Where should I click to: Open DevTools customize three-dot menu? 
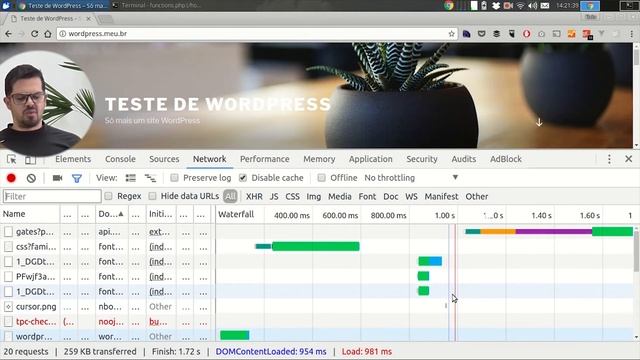coord(609,159)
